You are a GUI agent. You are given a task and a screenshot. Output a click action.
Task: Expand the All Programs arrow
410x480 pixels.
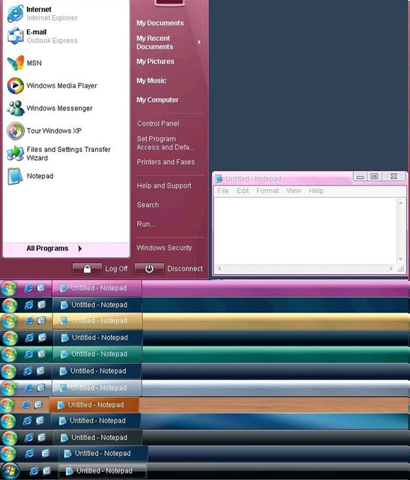click(x=80, y=248)
